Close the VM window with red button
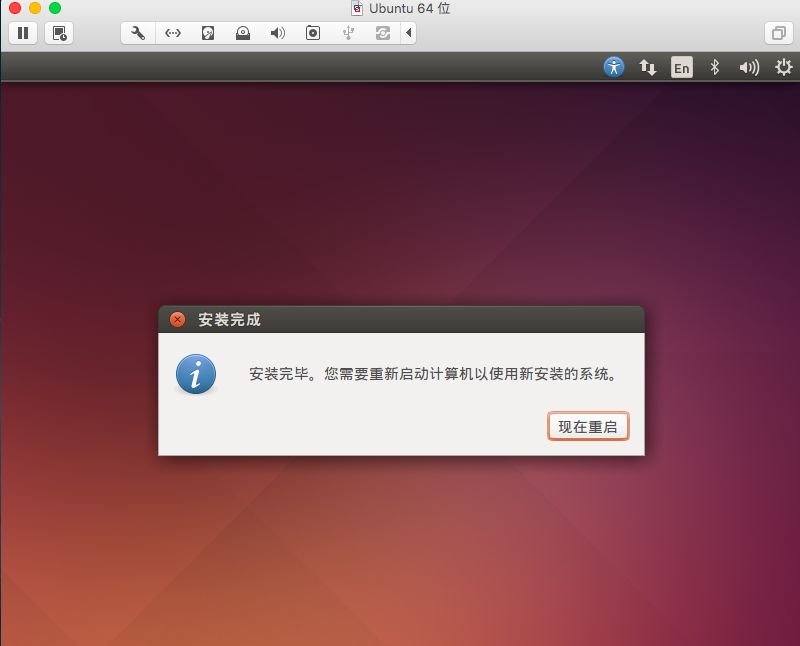The image size is (800, 646). tap(15, 8)
